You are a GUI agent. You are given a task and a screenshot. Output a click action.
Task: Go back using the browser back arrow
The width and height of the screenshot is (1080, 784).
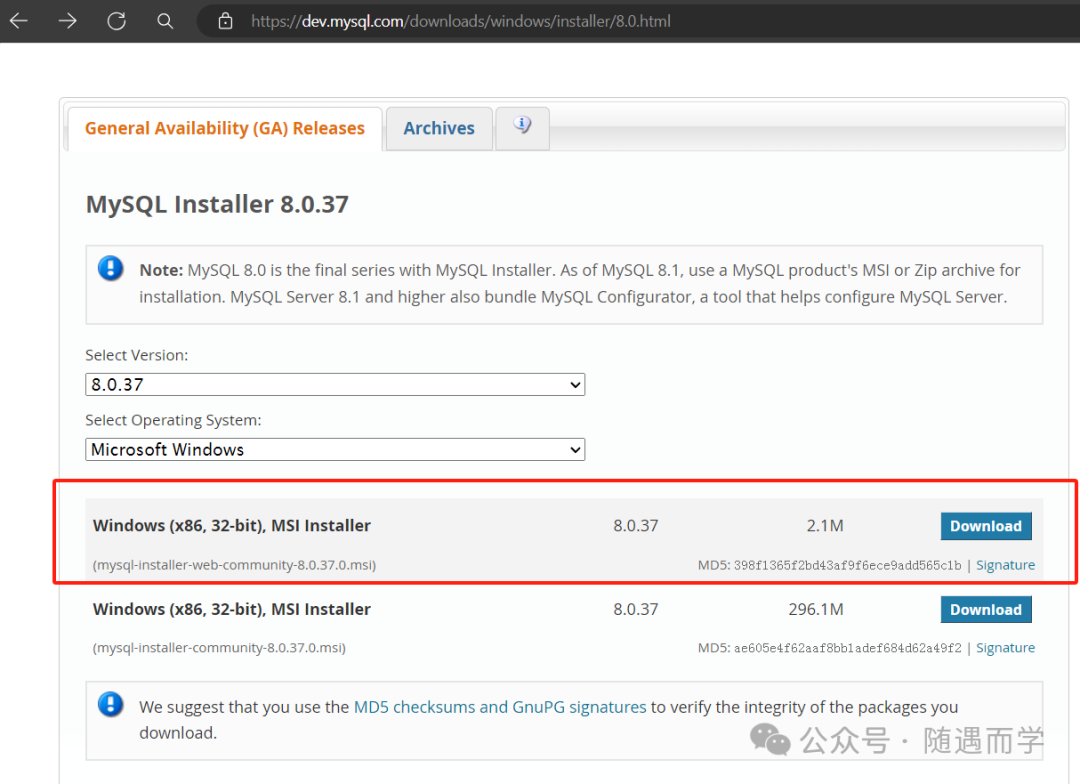click(x=19, y=21)
